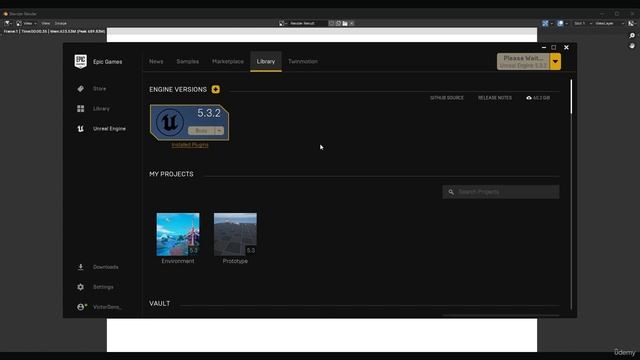
Task: Click the Blender pan hand tool
Action: pos(632,46)
